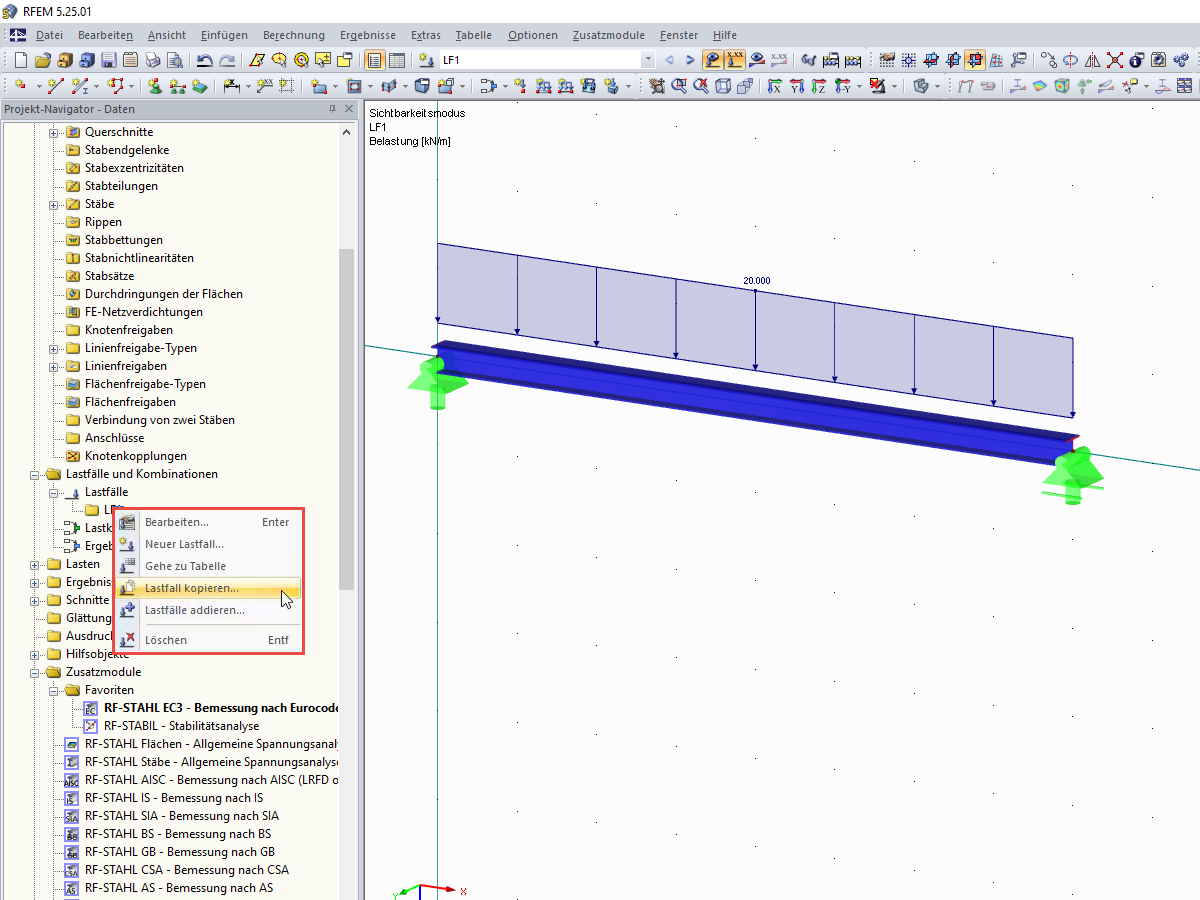Click the navigator vertical scrollbar
Viewport: 1200px width, 900px height.
[x=347, y=420]
